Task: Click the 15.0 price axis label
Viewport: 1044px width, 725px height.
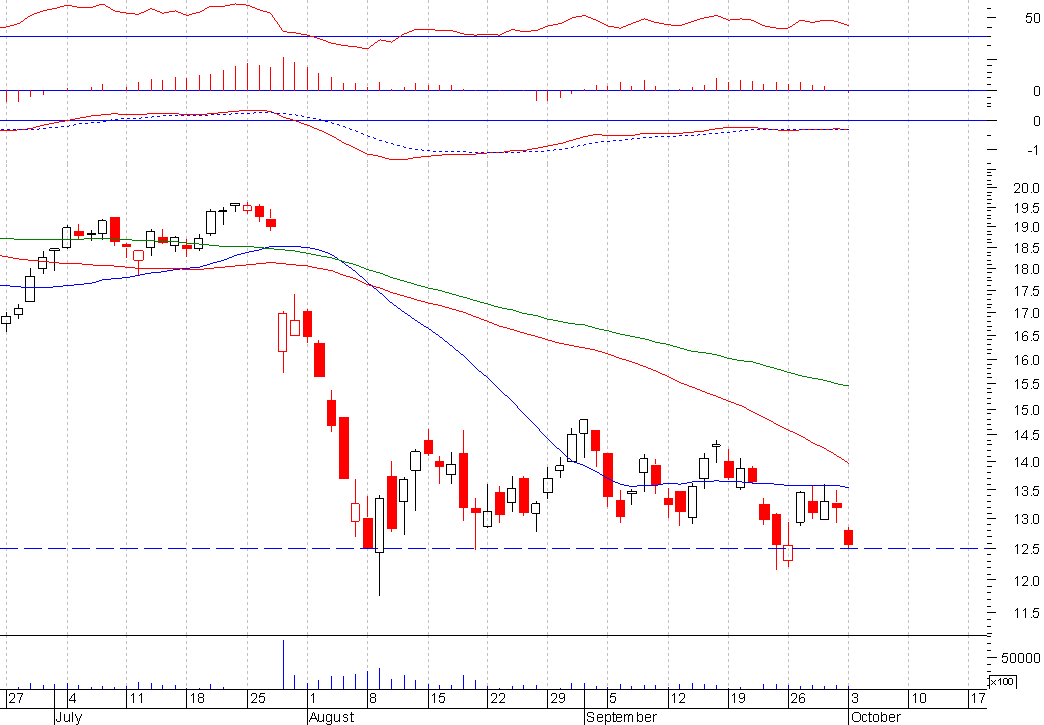Action: tap(1026, 410)
